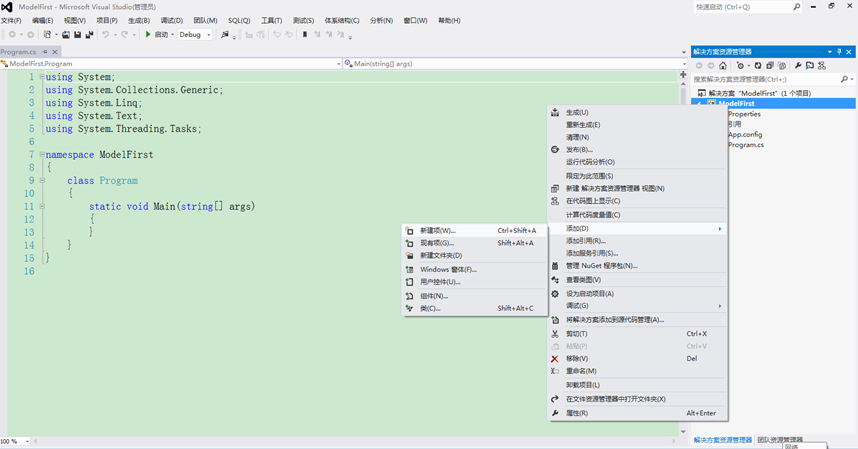
Task: Click the magnifier icon in Solution Explorer search
Action: tap(844, 79)
